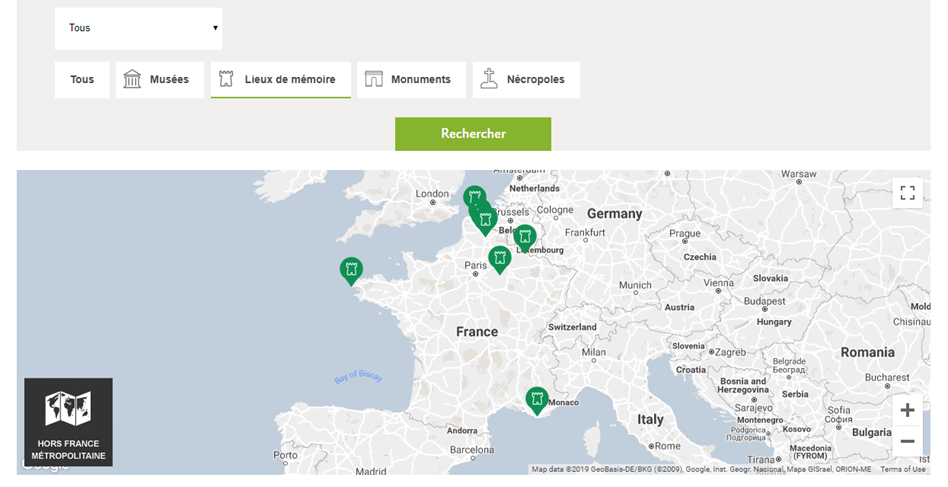Click the northernmost marker near the Channel coast

(x=475, y=196)
